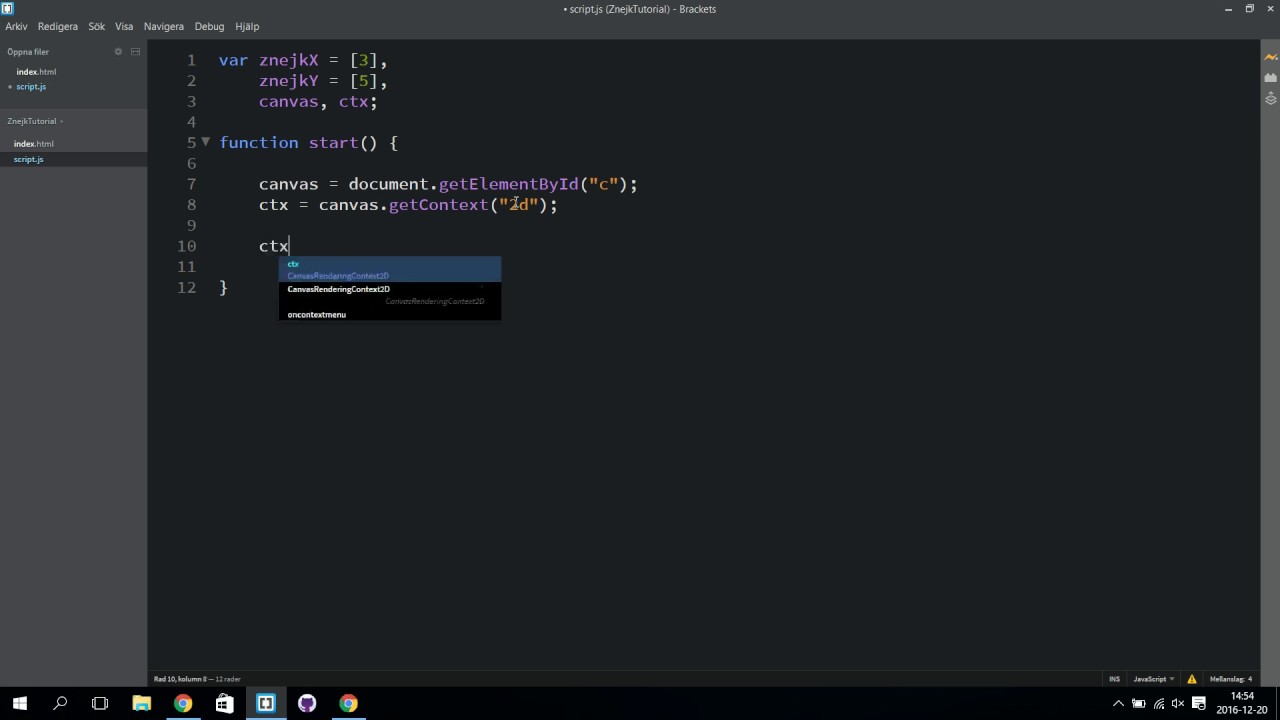Open the Windows Start menu
1280x720 pixels.
tap(19, 703)
